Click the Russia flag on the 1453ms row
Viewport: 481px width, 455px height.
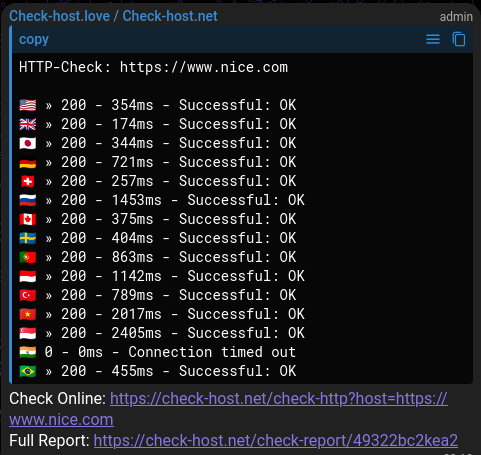point(28,200)
